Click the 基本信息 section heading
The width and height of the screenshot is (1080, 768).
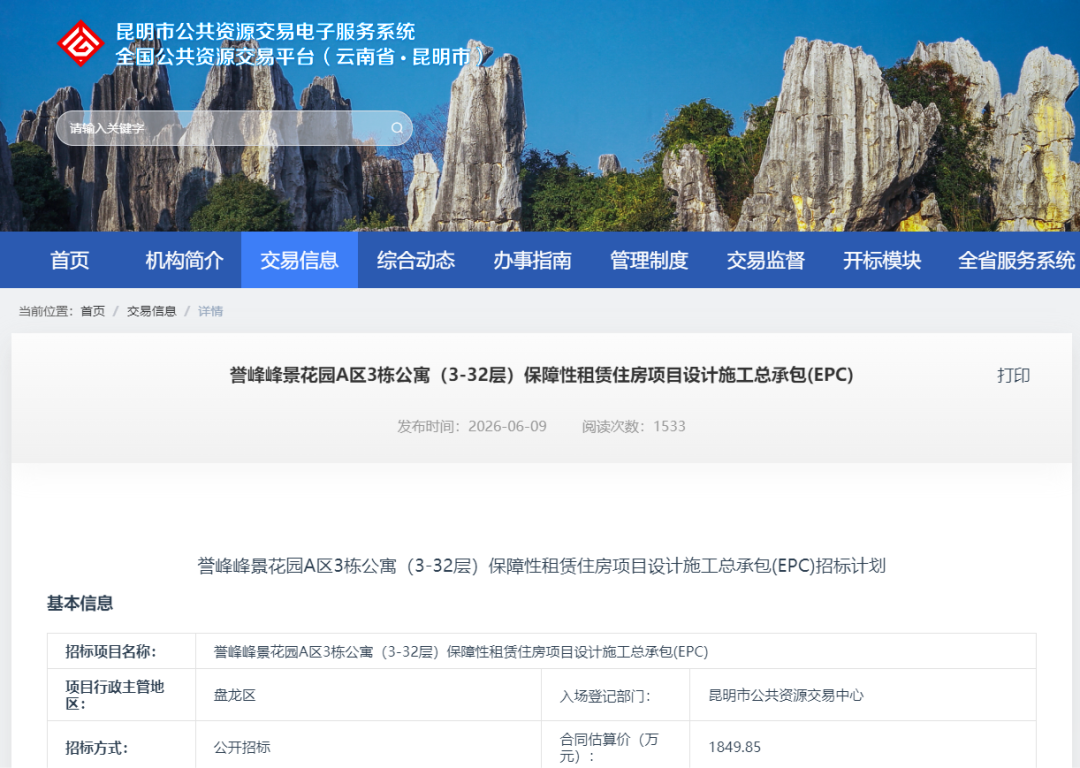pos(80,603)
